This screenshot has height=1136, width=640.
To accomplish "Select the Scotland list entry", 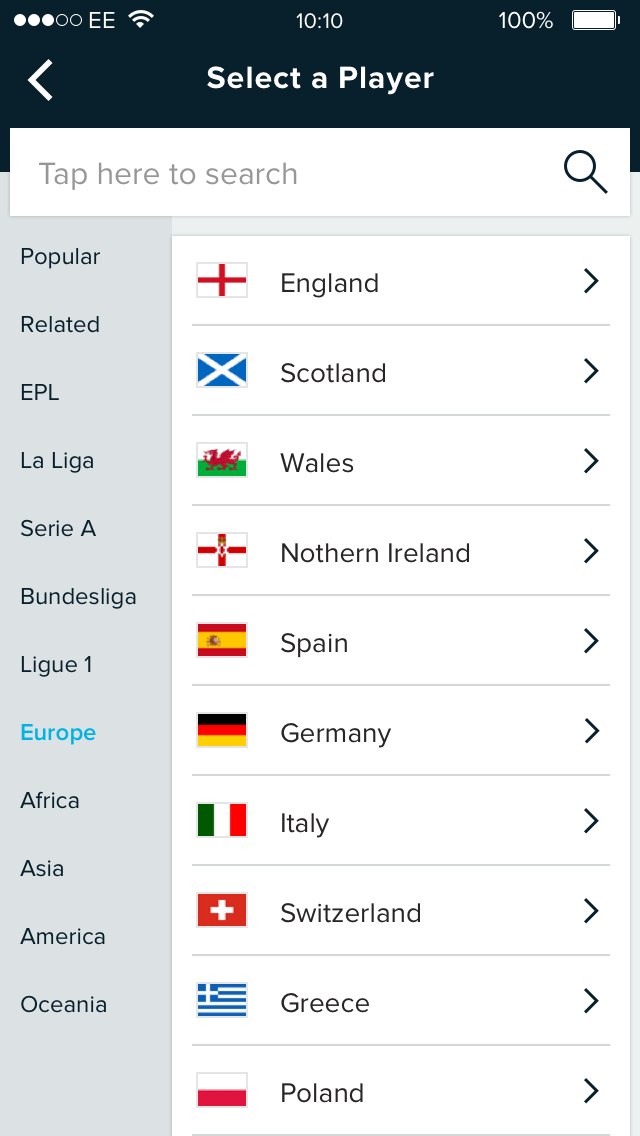I will point(400,372).
